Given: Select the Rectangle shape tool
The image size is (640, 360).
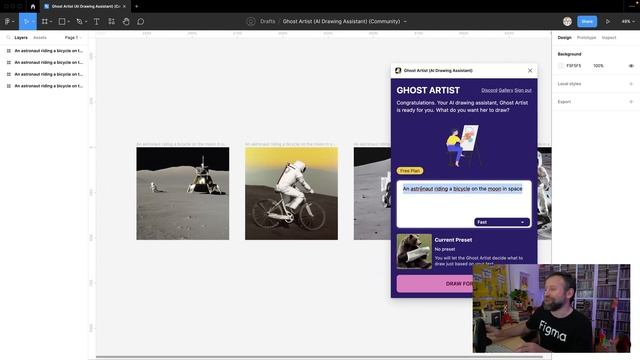Looking at the screenshot, I should click(x=63, y=21).
